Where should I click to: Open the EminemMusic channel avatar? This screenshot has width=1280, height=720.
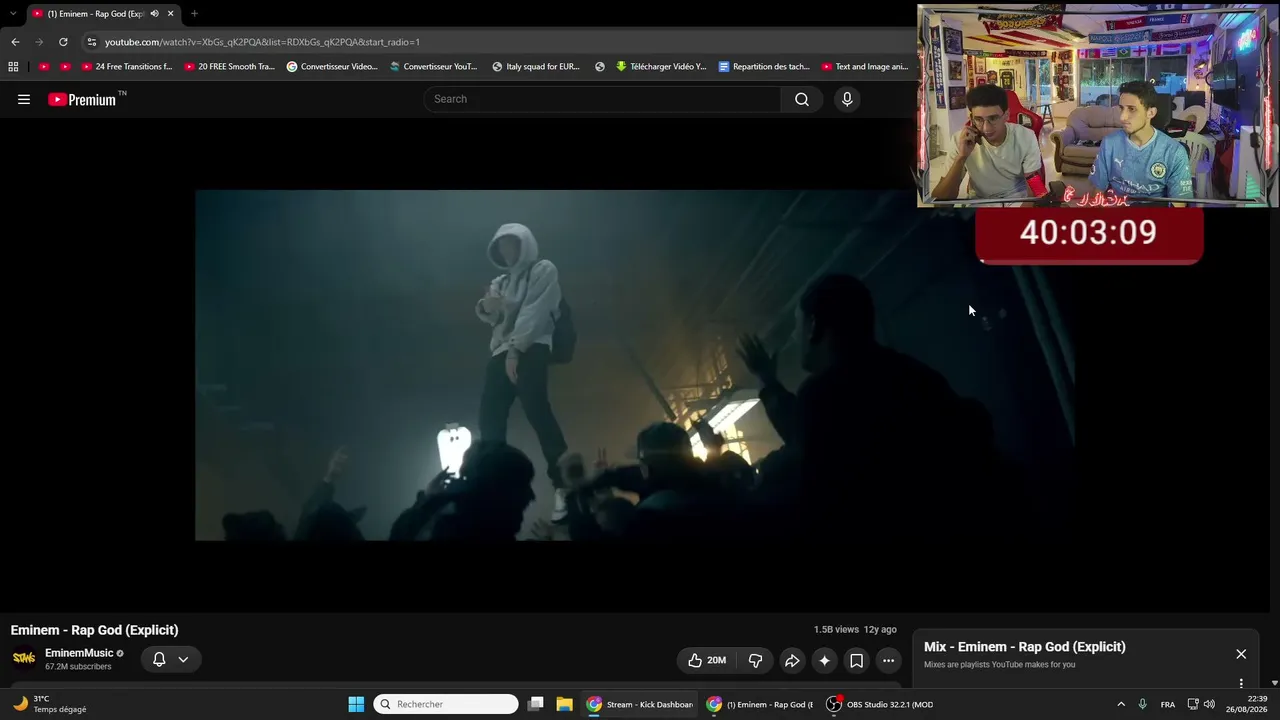click(24, 658)
